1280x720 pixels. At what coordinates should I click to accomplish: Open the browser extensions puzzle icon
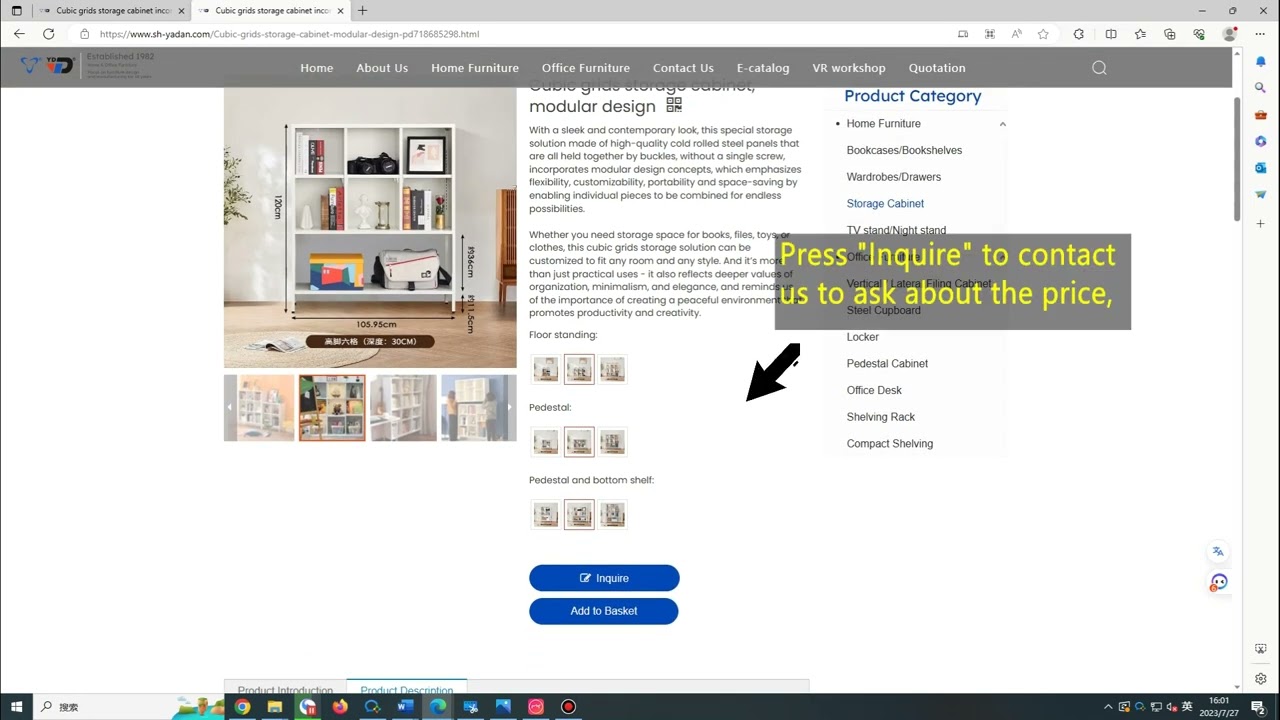(1078, 33)
